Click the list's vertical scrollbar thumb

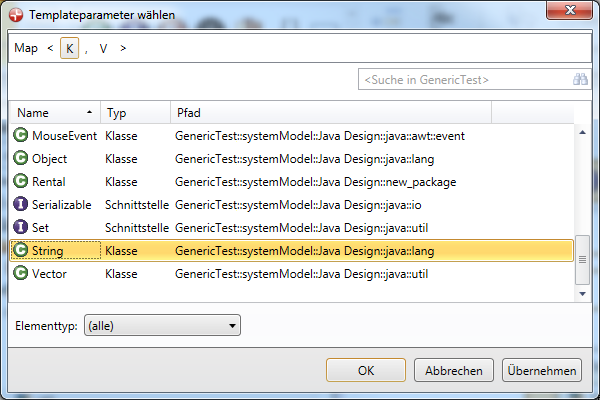582,258
